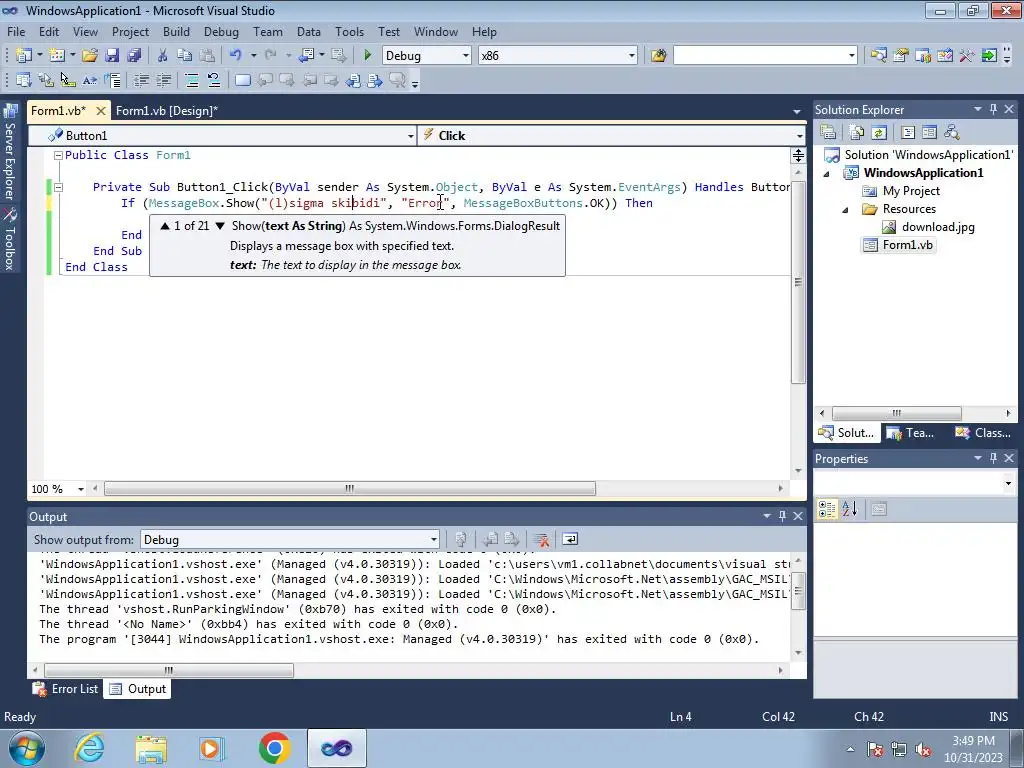Collapse the Public Class Form1 block
The width and height of the screenshot is (1024, 768).
tap(58, 155)
